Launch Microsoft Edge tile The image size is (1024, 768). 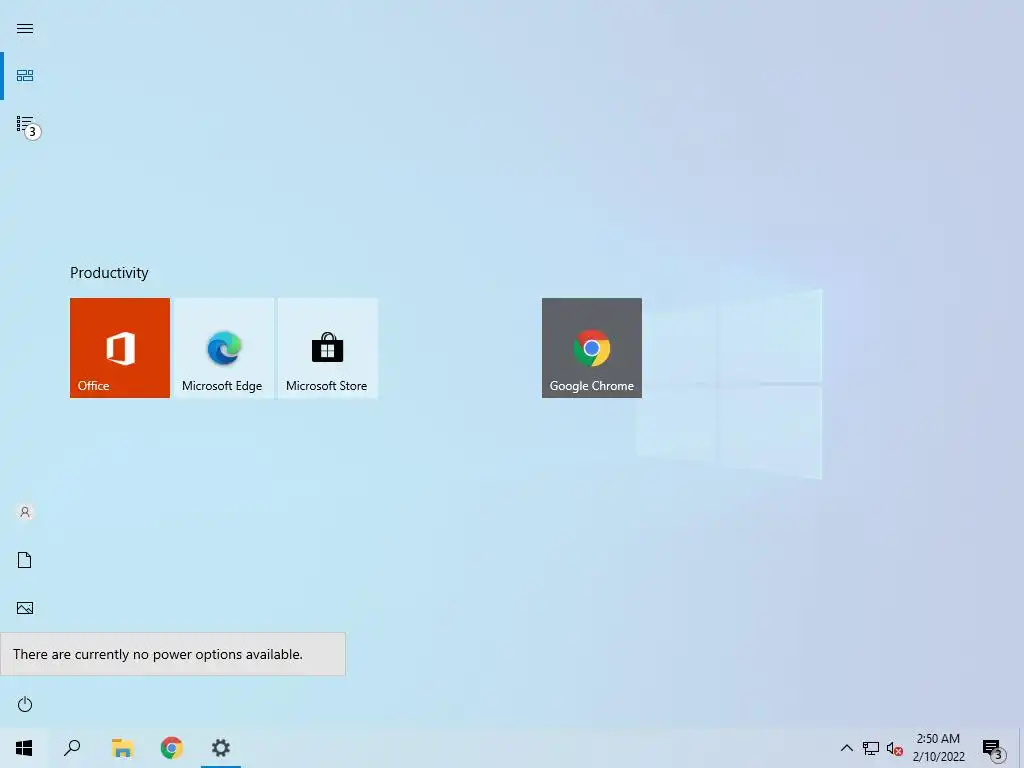(x=223, y=347)
